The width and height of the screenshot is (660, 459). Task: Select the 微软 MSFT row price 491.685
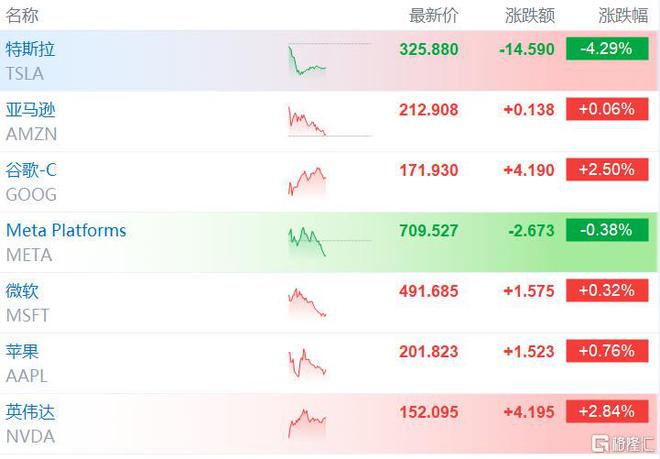pos(428,291)
